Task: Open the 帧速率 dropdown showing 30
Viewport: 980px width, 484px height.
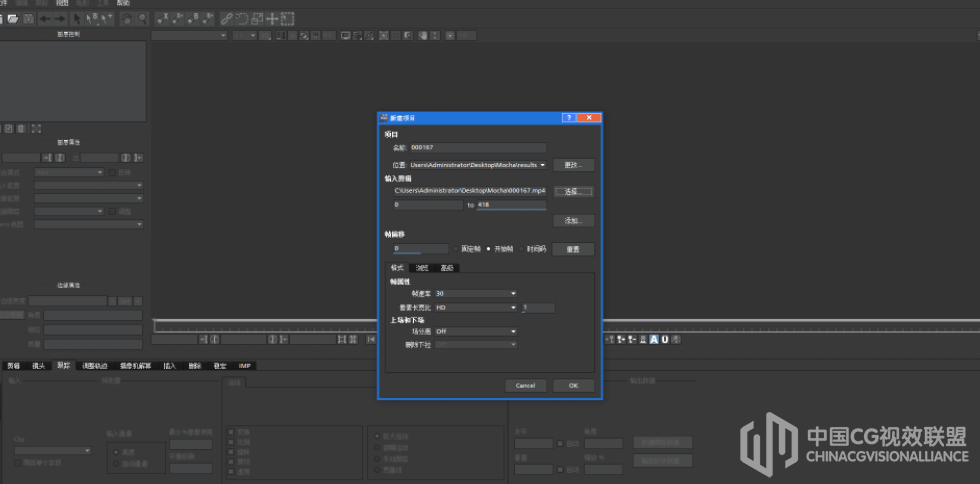Action: click(x=476, y=293)
